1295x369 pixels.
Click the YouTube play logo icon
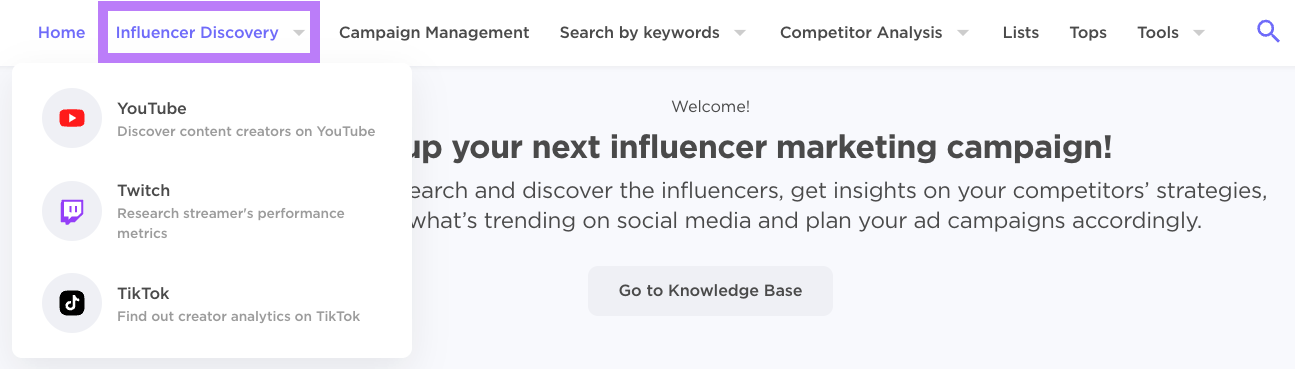72,118
